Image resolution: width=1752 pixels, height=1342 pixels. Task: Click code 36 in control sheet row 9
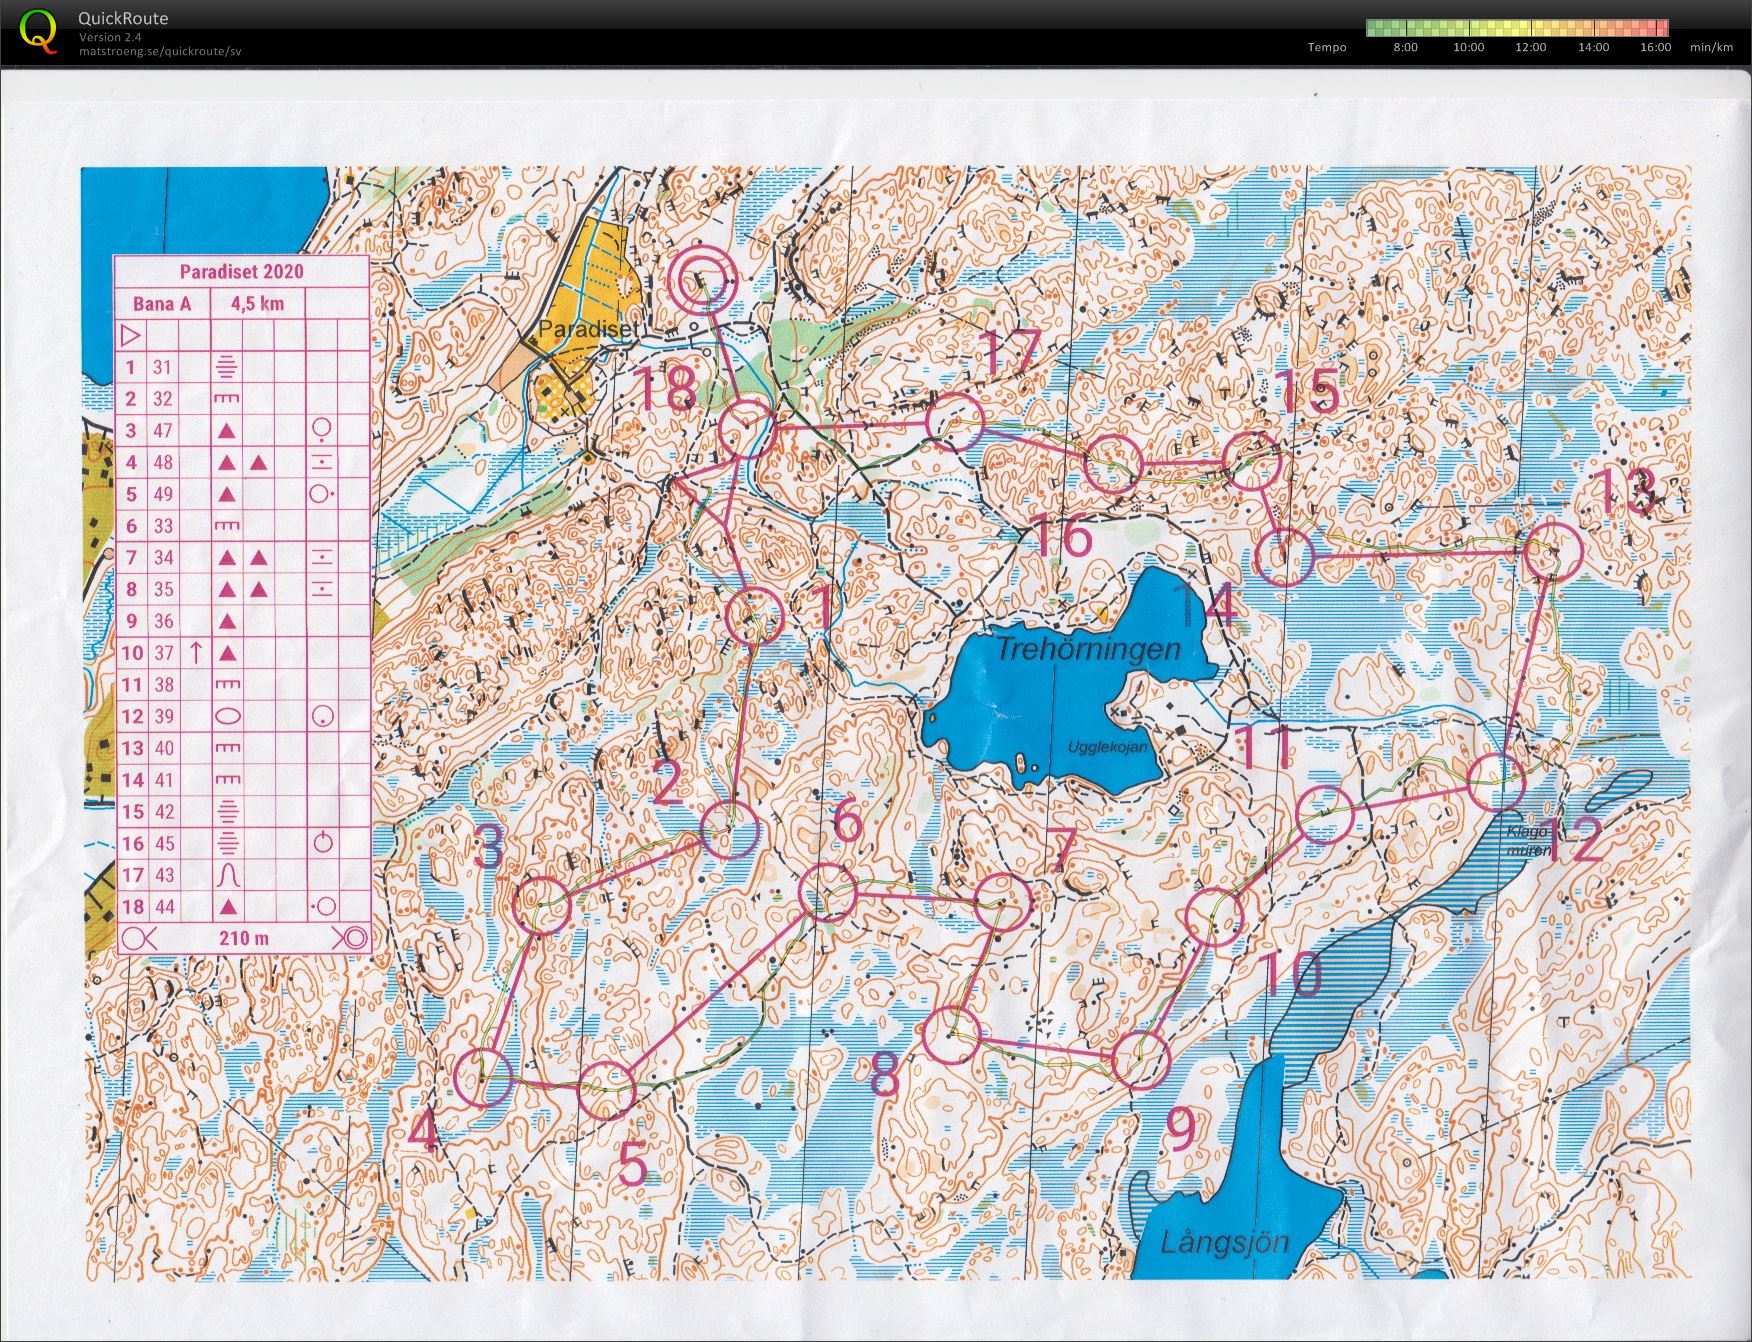coord(163,621)
